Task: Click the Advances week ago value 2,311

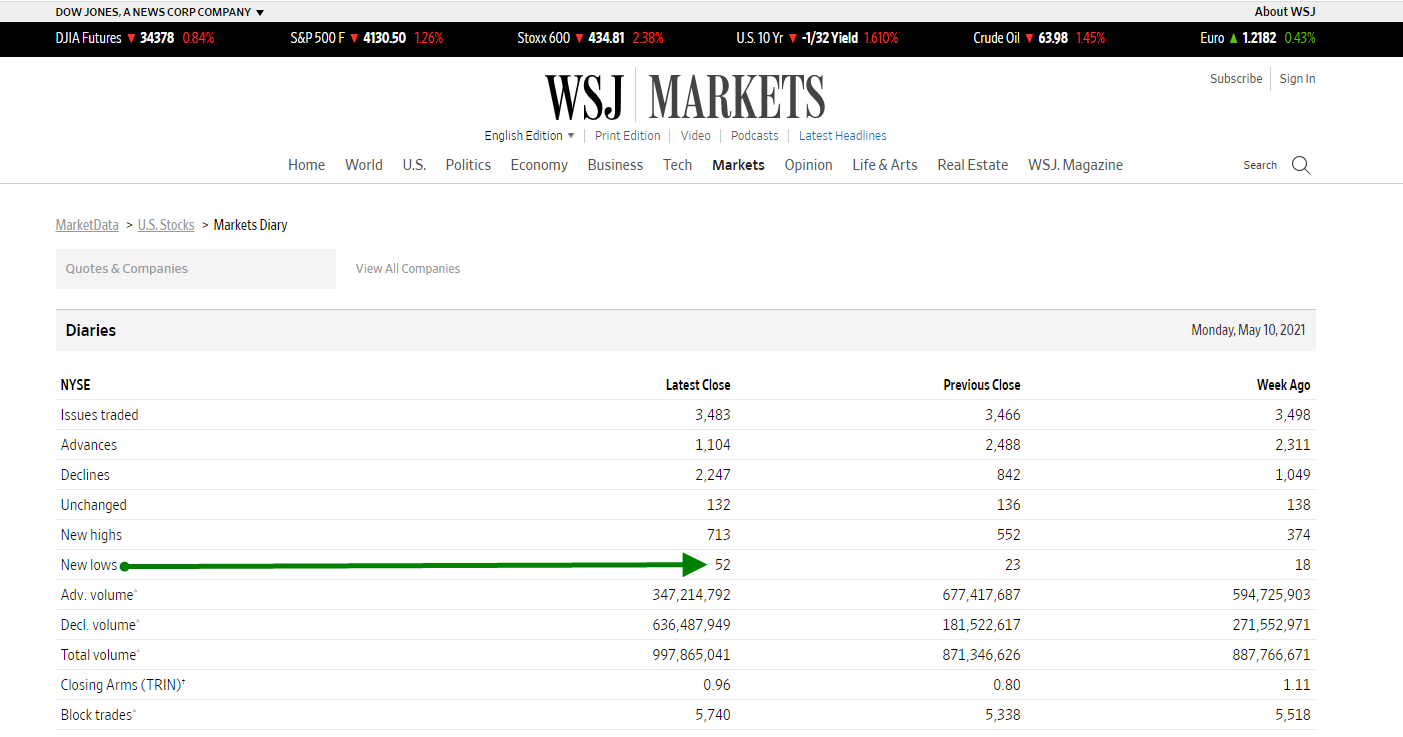Action: tap(1293, 445)
